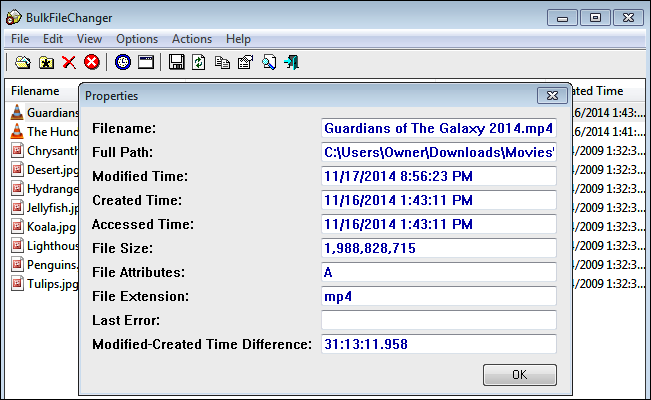
Task: Click the VLC icon beside Guardians file
Action: coord(17,112)
